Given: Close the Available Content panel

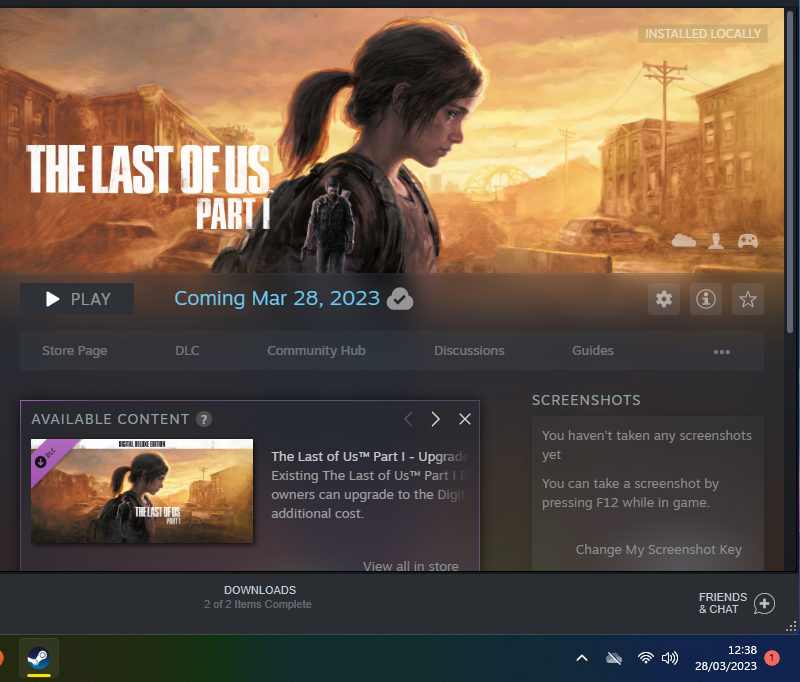Looking at the screenshot, I should [464, 419].
